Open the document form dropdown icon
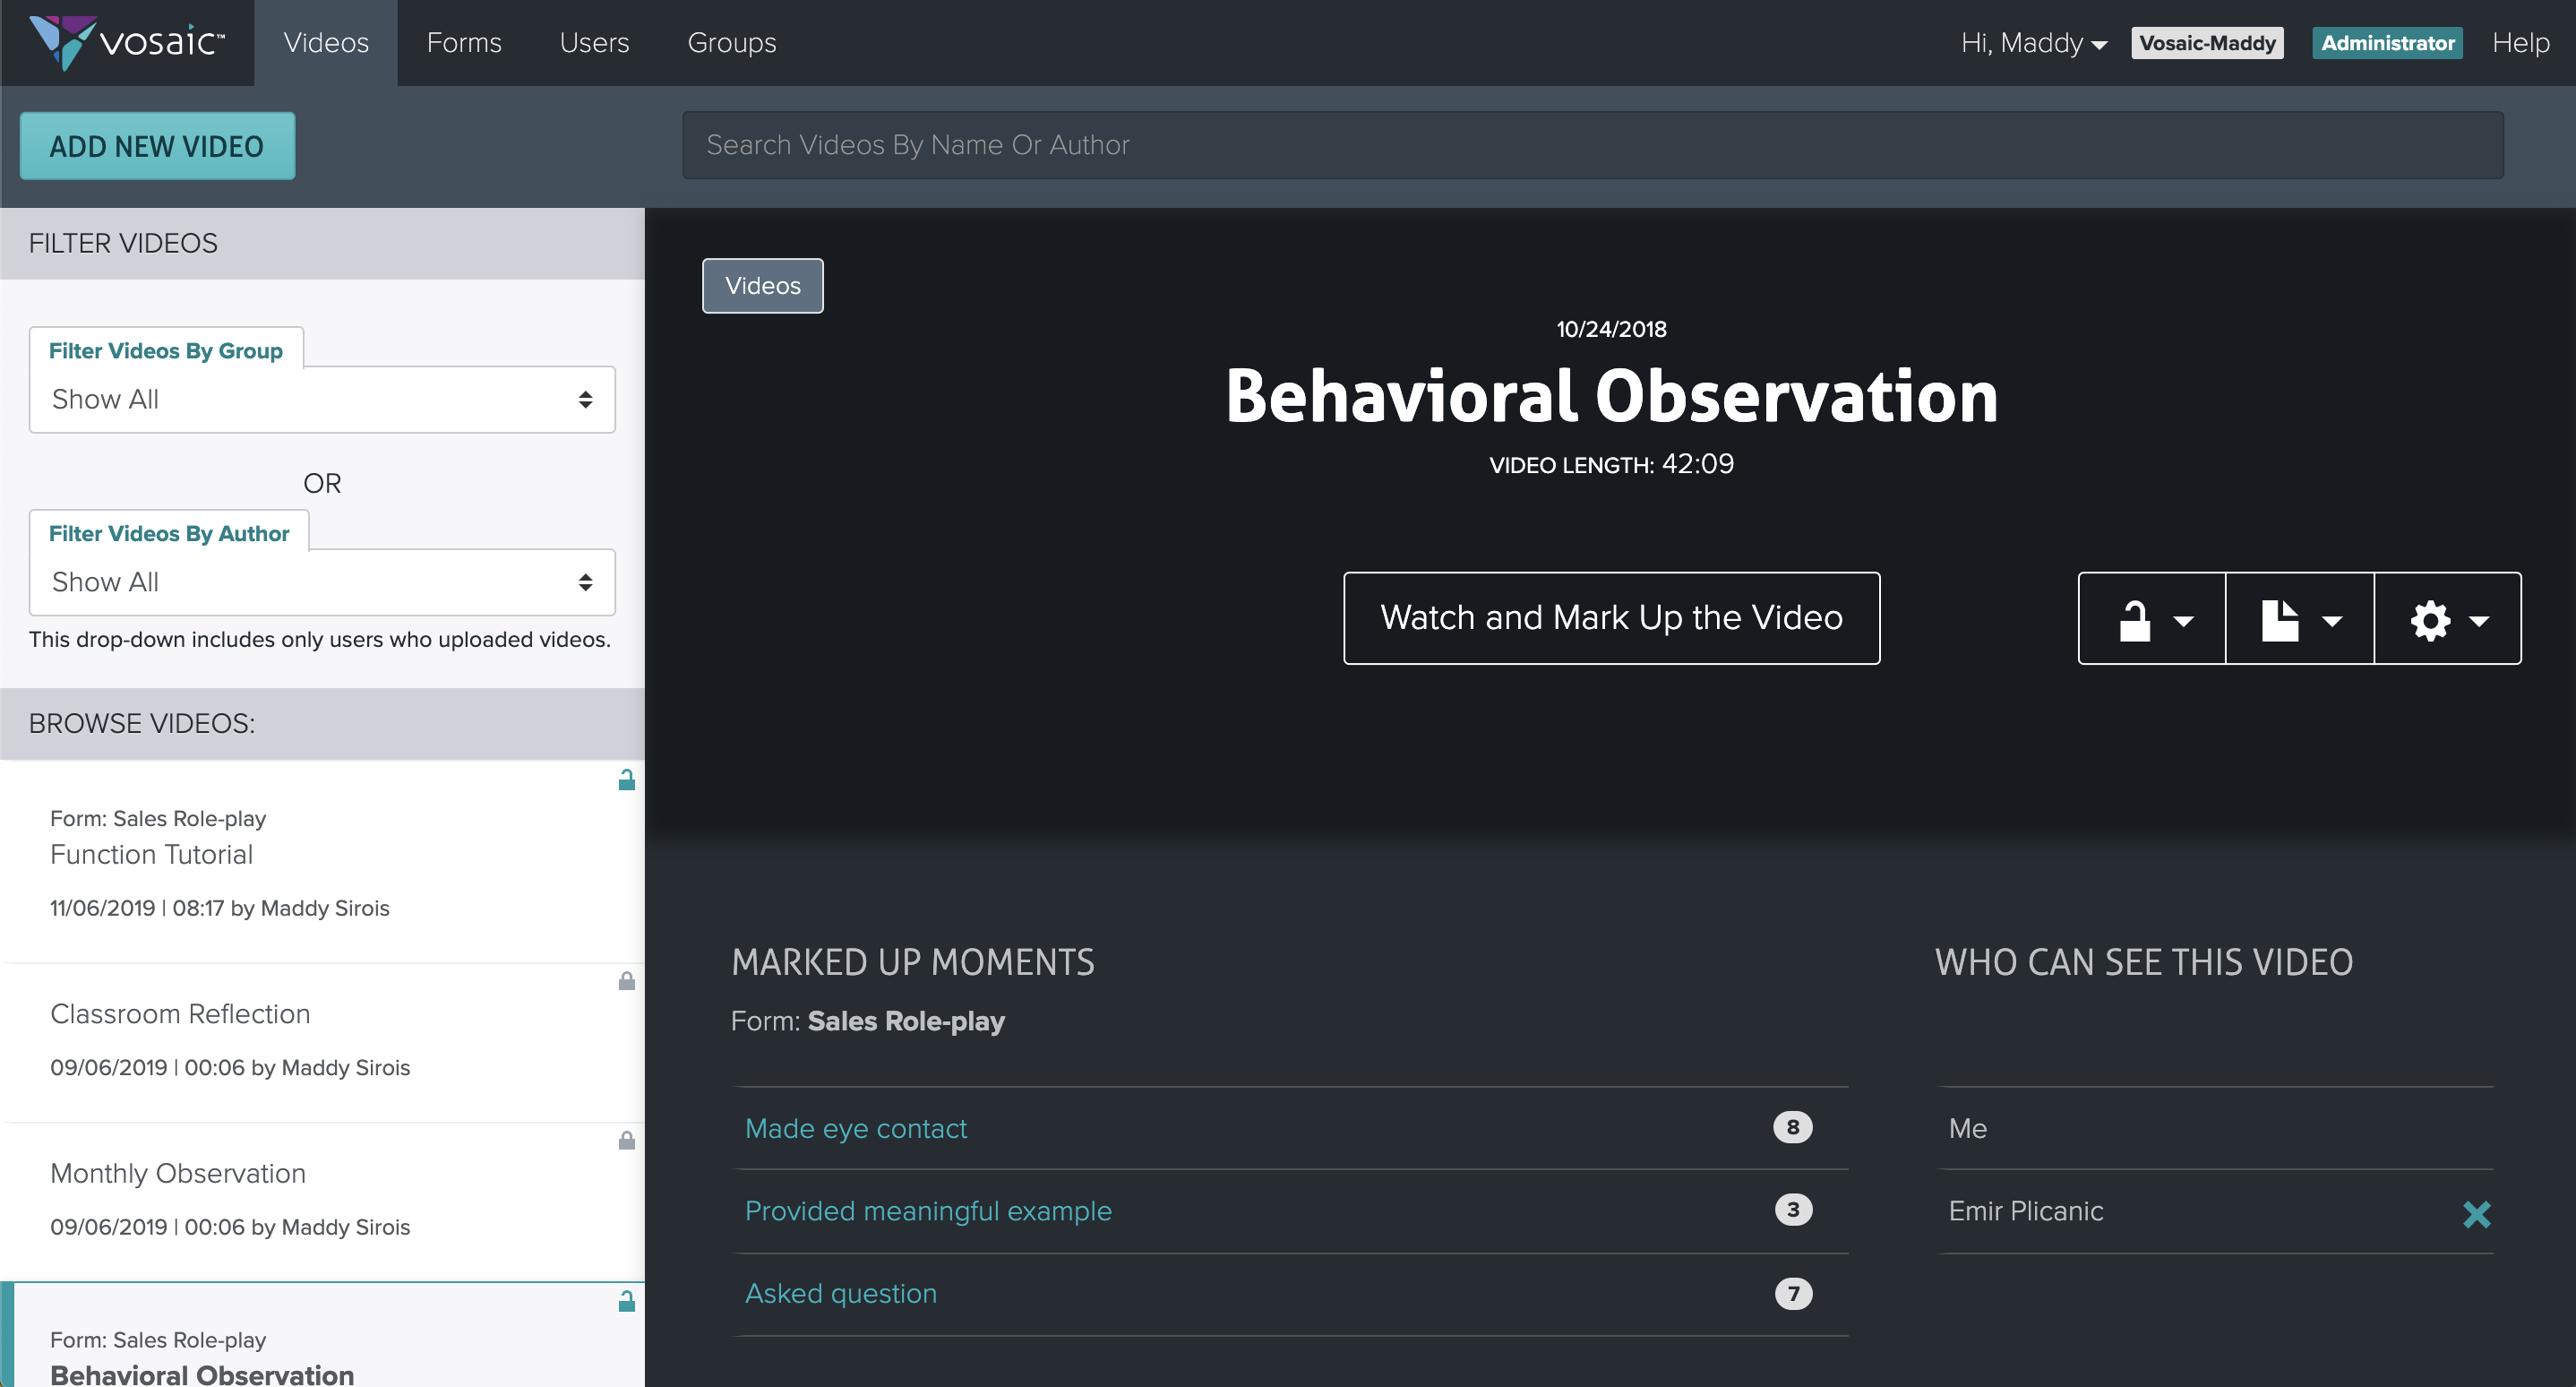This screenshot has height=1387, width=2576. (2299, 619)
